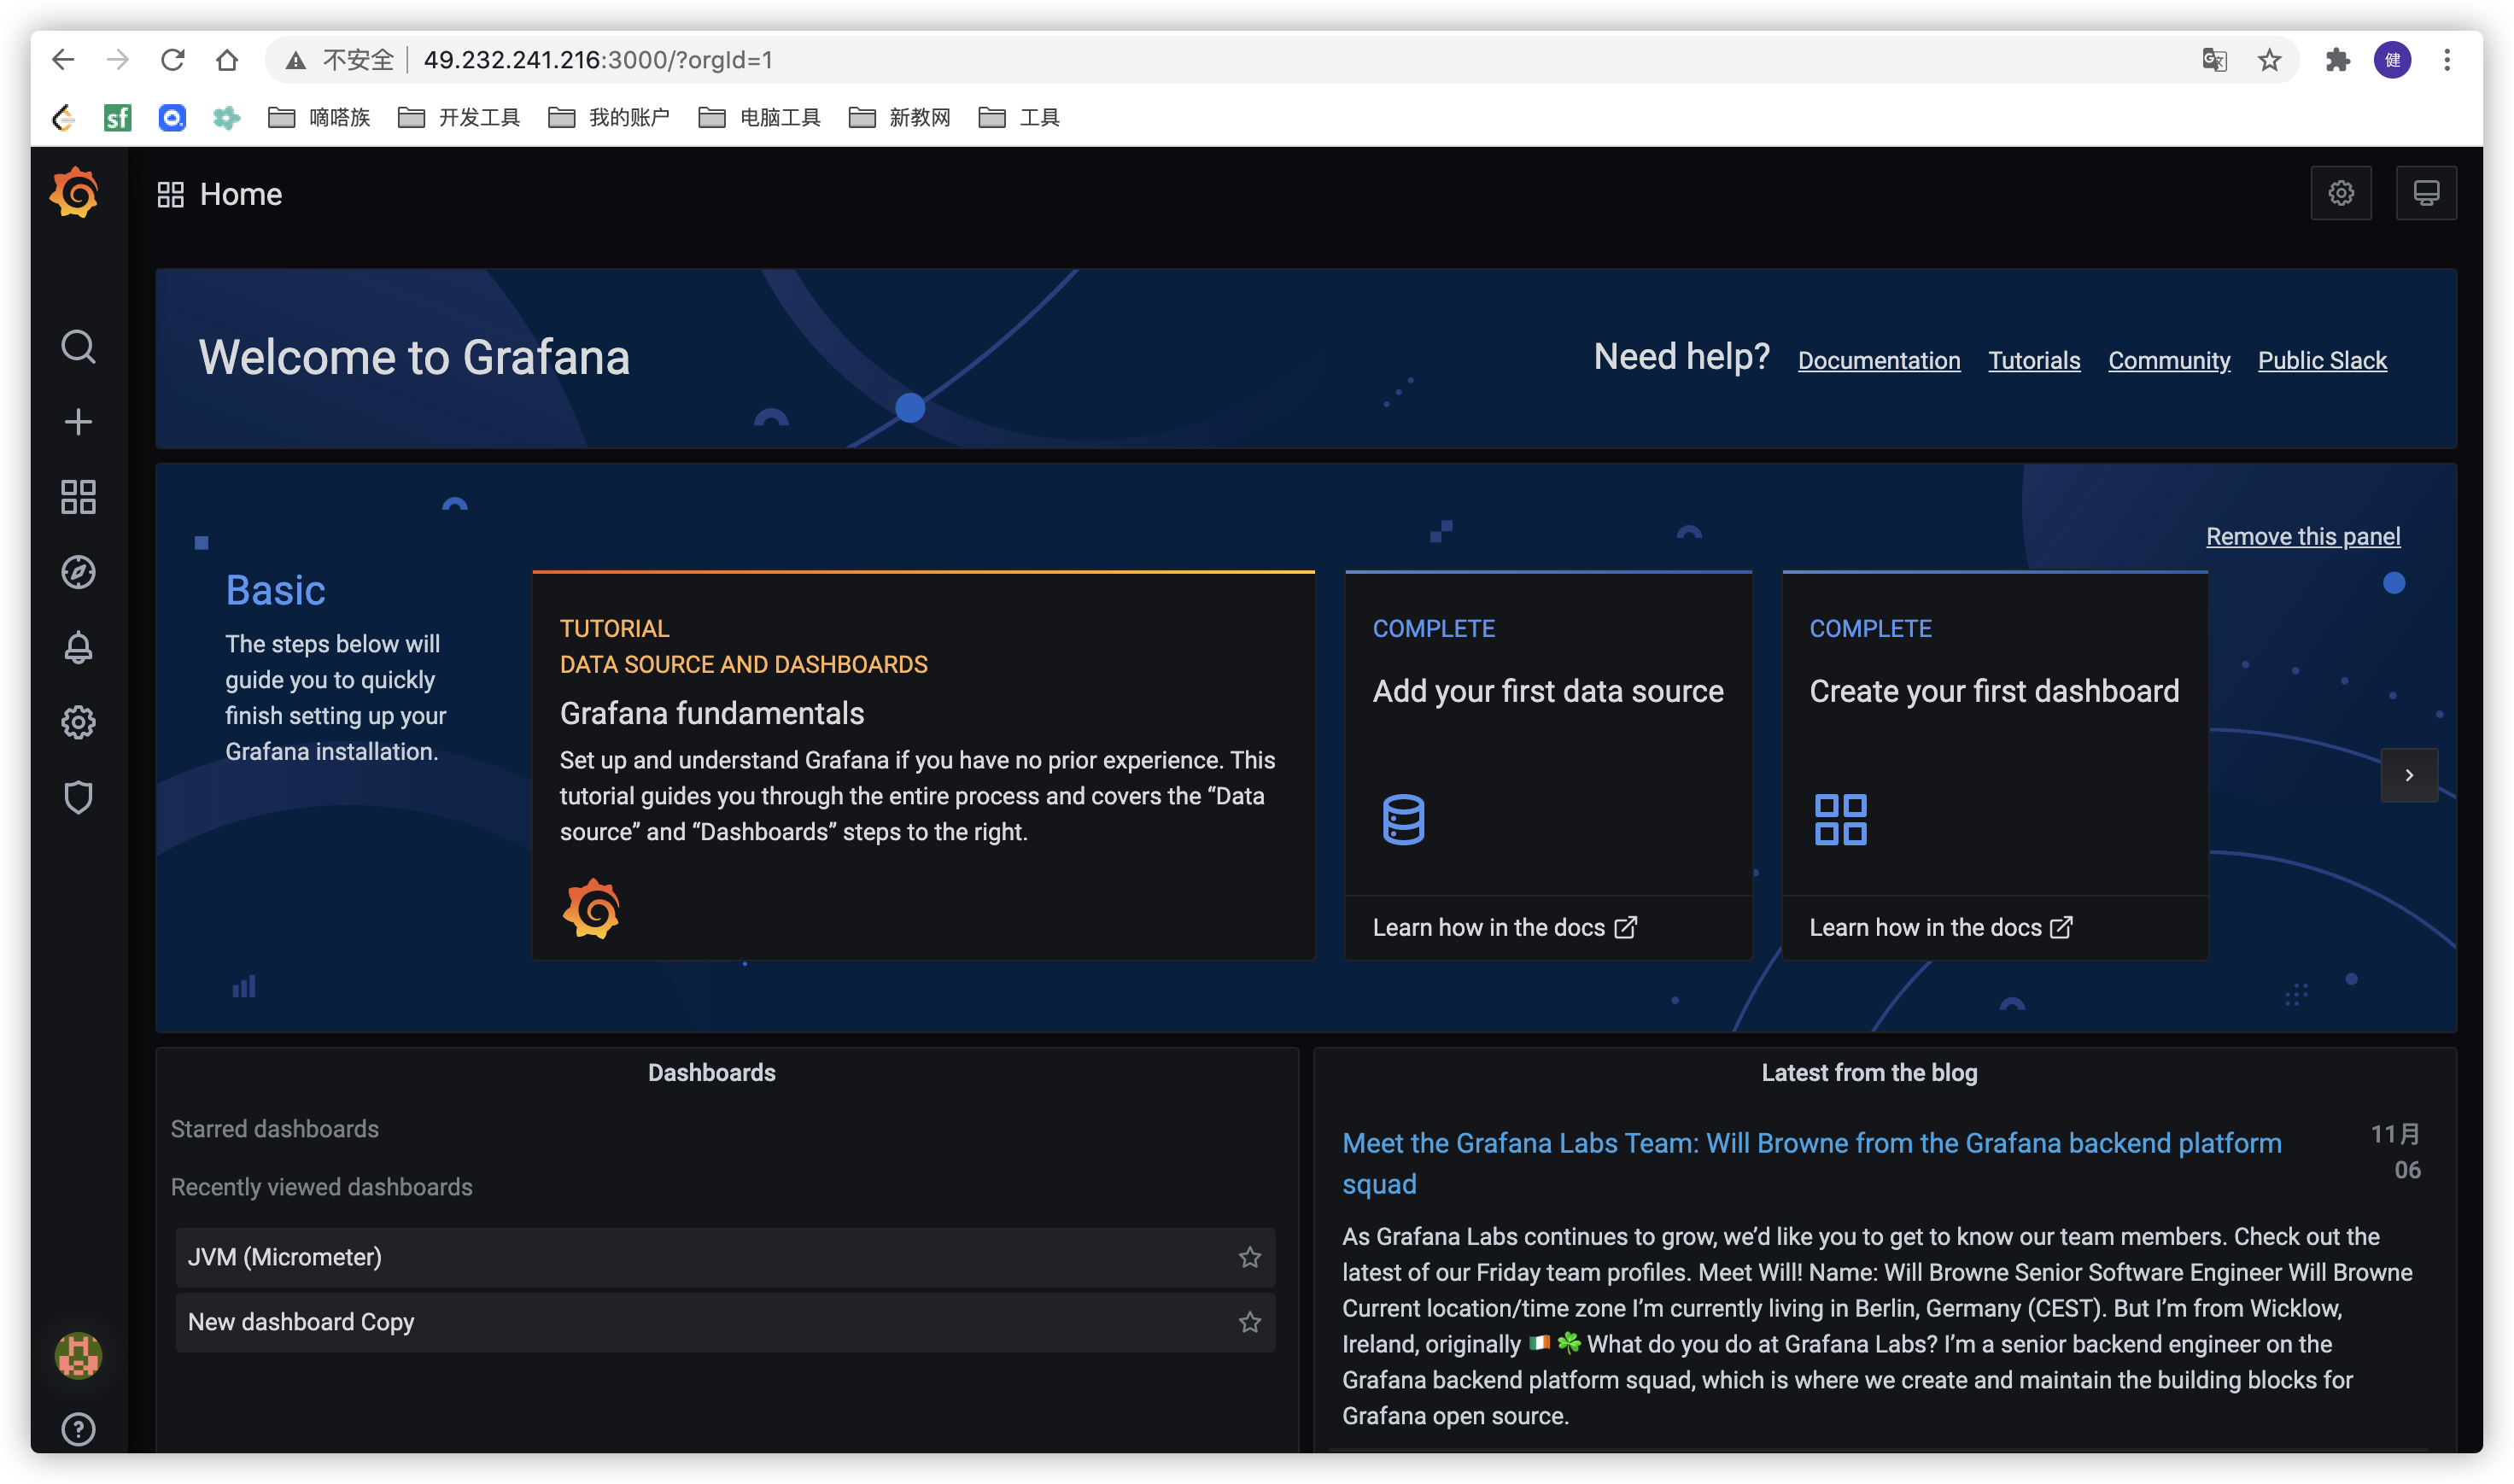
Task: Star the JVM (Micrometer) dashboard
Action: coord(1250,1257)
